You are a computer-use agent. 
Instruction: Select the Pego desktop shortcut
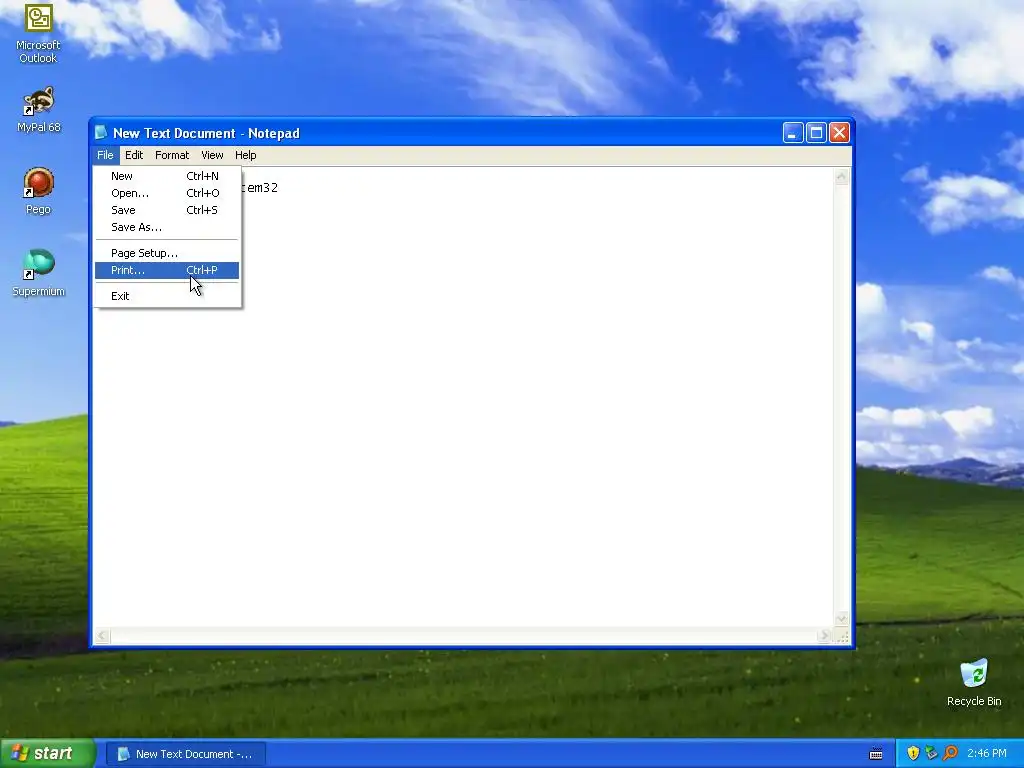(x=38, y=191)
